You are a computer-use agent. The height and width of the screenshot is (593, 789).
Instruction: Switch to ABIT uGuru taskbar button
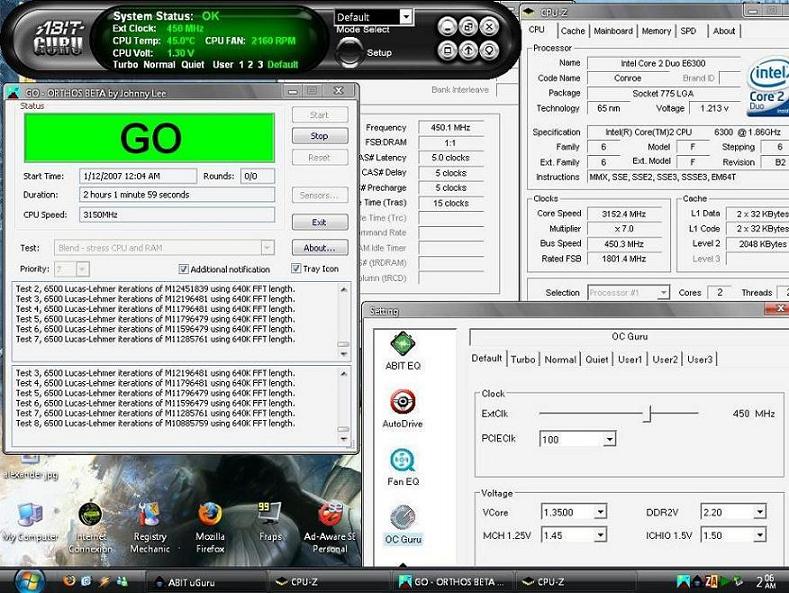point(206,582)
